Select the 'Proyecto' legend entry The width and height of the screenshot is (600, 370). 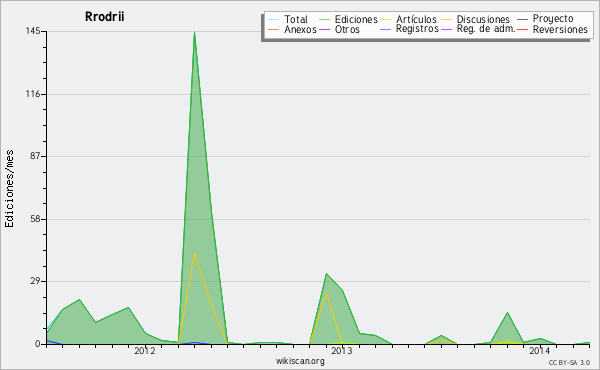coord(553,18)
